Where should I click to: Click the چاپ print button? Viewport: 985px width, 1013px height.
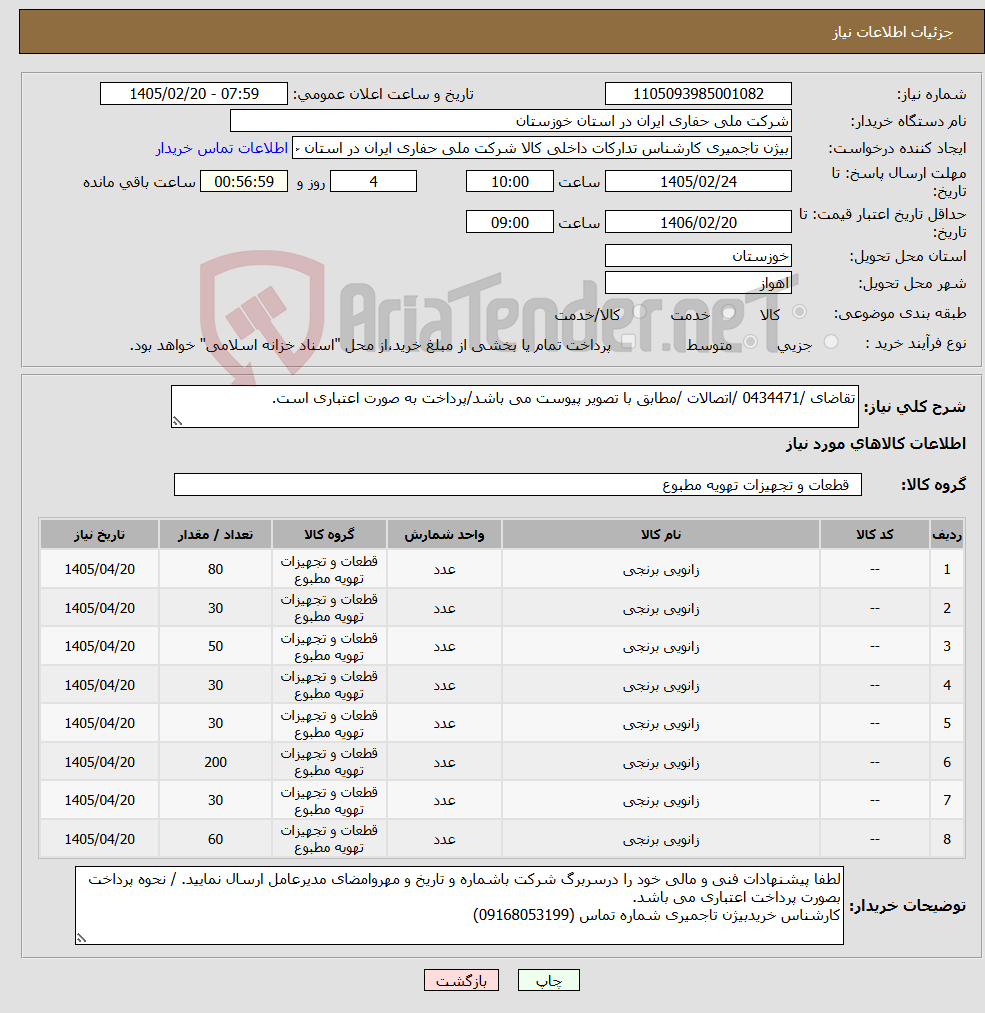pos(548,980)
